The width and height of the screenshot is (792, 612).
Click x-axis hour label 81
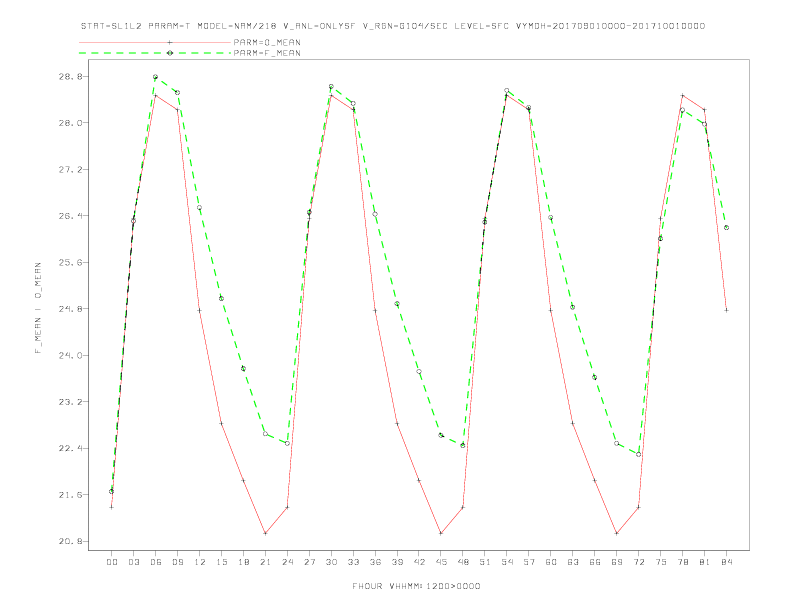tap(705, 562)
